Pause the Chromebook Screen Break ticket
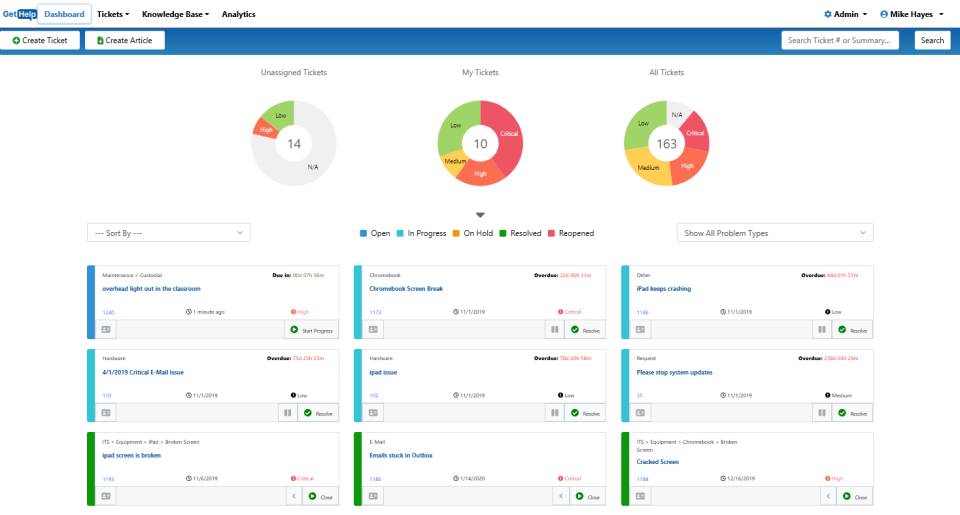Screen dimensions: 960x515 553,329
